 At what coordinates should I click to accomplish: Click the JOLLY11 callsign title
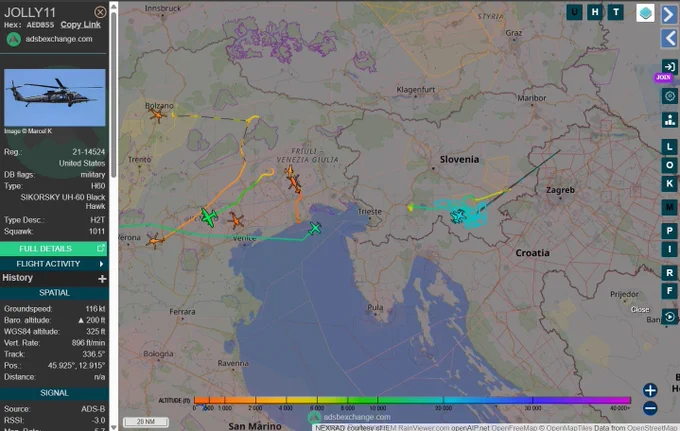click(x=30, y=12)
